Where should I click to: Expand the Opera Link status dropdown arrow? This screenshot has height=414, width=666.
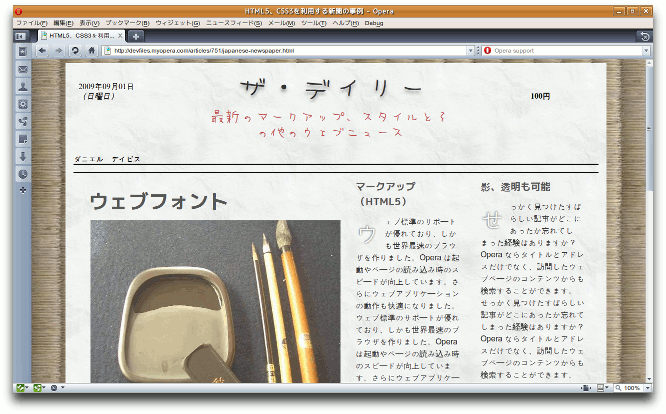(26, 387)
